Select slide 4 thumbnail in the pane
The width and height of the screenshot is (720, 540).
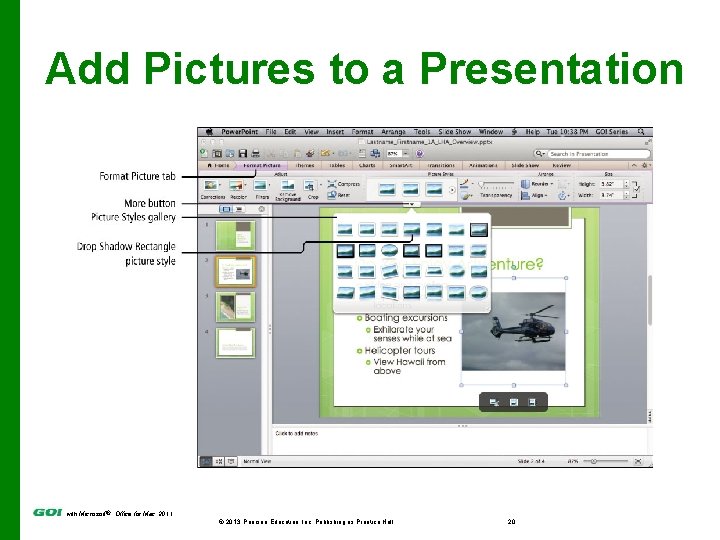coord(235,343)
